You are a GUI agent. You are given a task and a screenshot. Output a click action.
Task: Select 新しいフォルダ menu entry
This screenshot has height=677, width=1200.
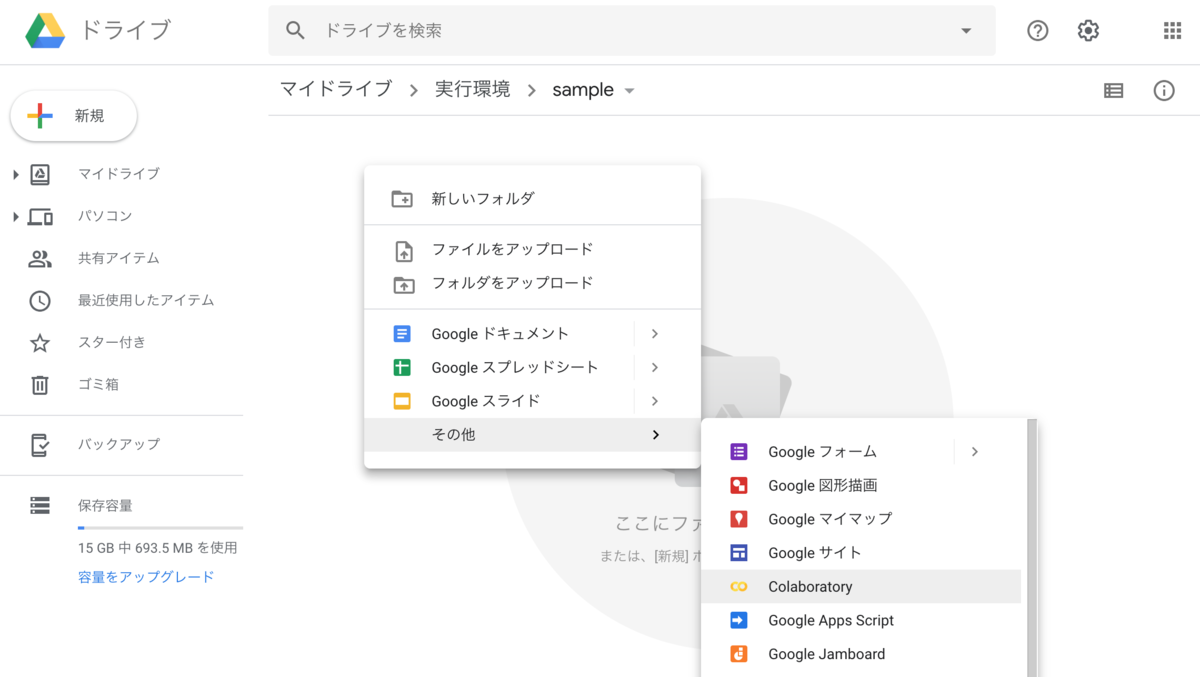[x=532, y=199]
